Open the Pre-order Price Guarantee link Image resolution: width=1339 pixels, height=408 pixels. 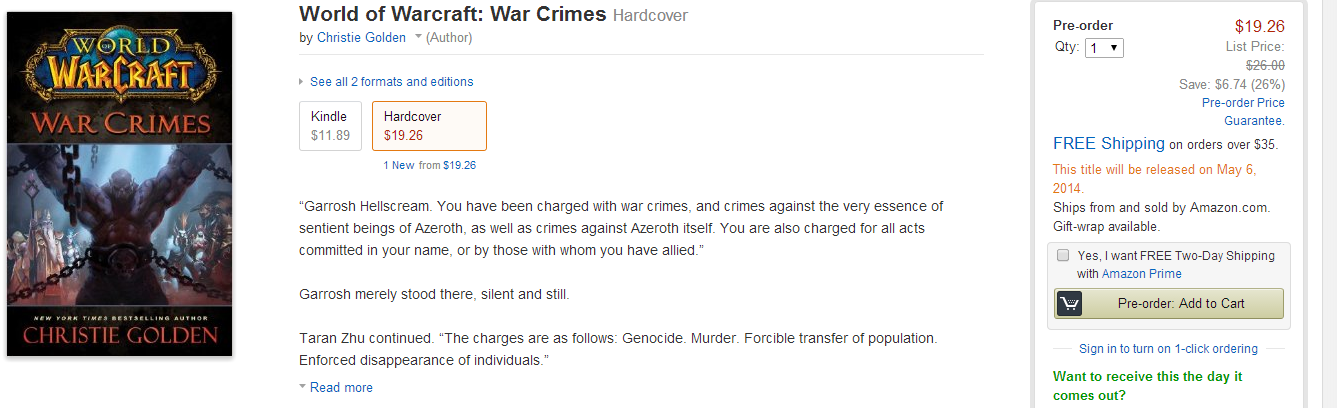[1243, 111]
